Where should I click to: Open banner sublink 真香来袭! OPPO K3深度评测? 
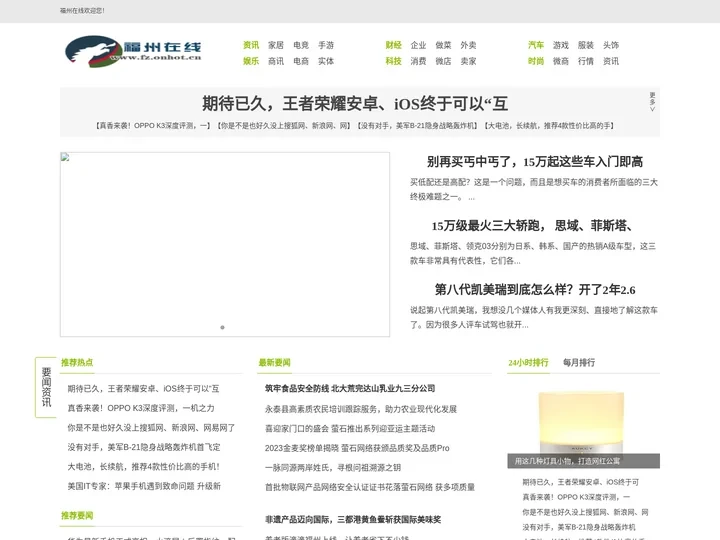152,125
